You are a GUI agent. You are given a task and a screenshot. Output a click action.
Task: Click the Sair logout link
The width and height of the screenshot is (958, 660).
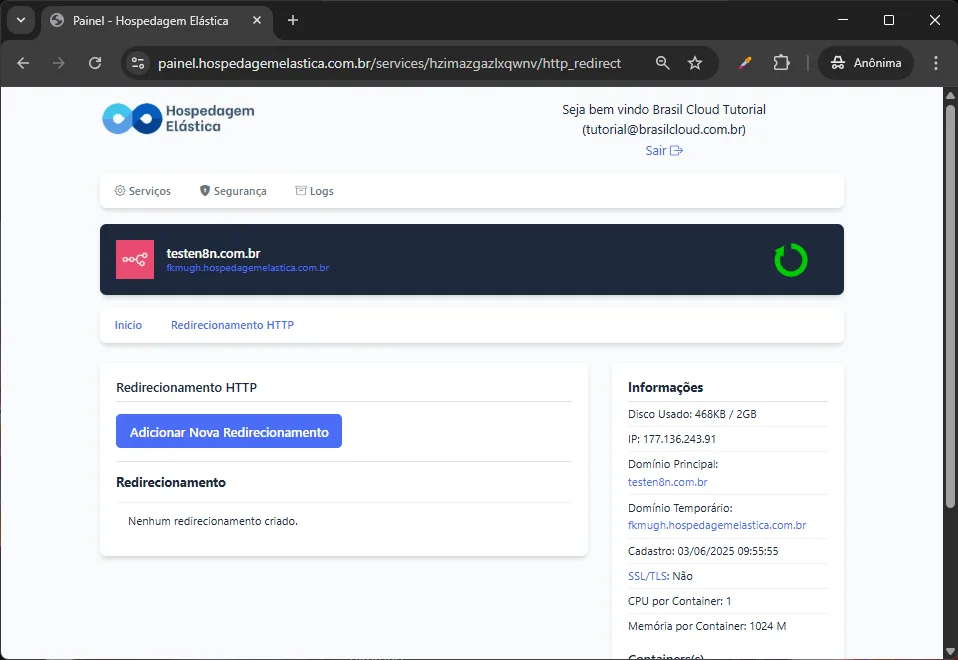664,150
